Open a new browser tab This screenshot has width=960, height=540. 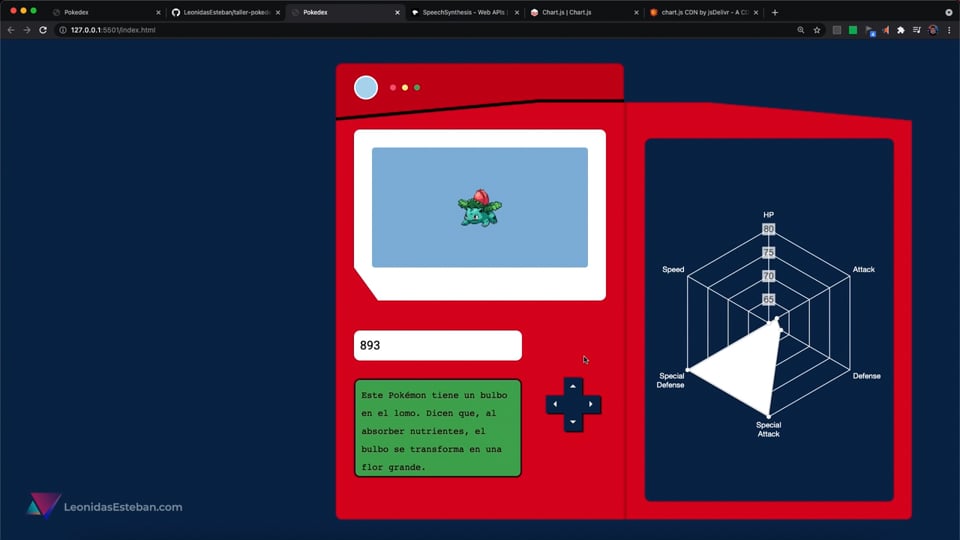click(x=775, y=12)
